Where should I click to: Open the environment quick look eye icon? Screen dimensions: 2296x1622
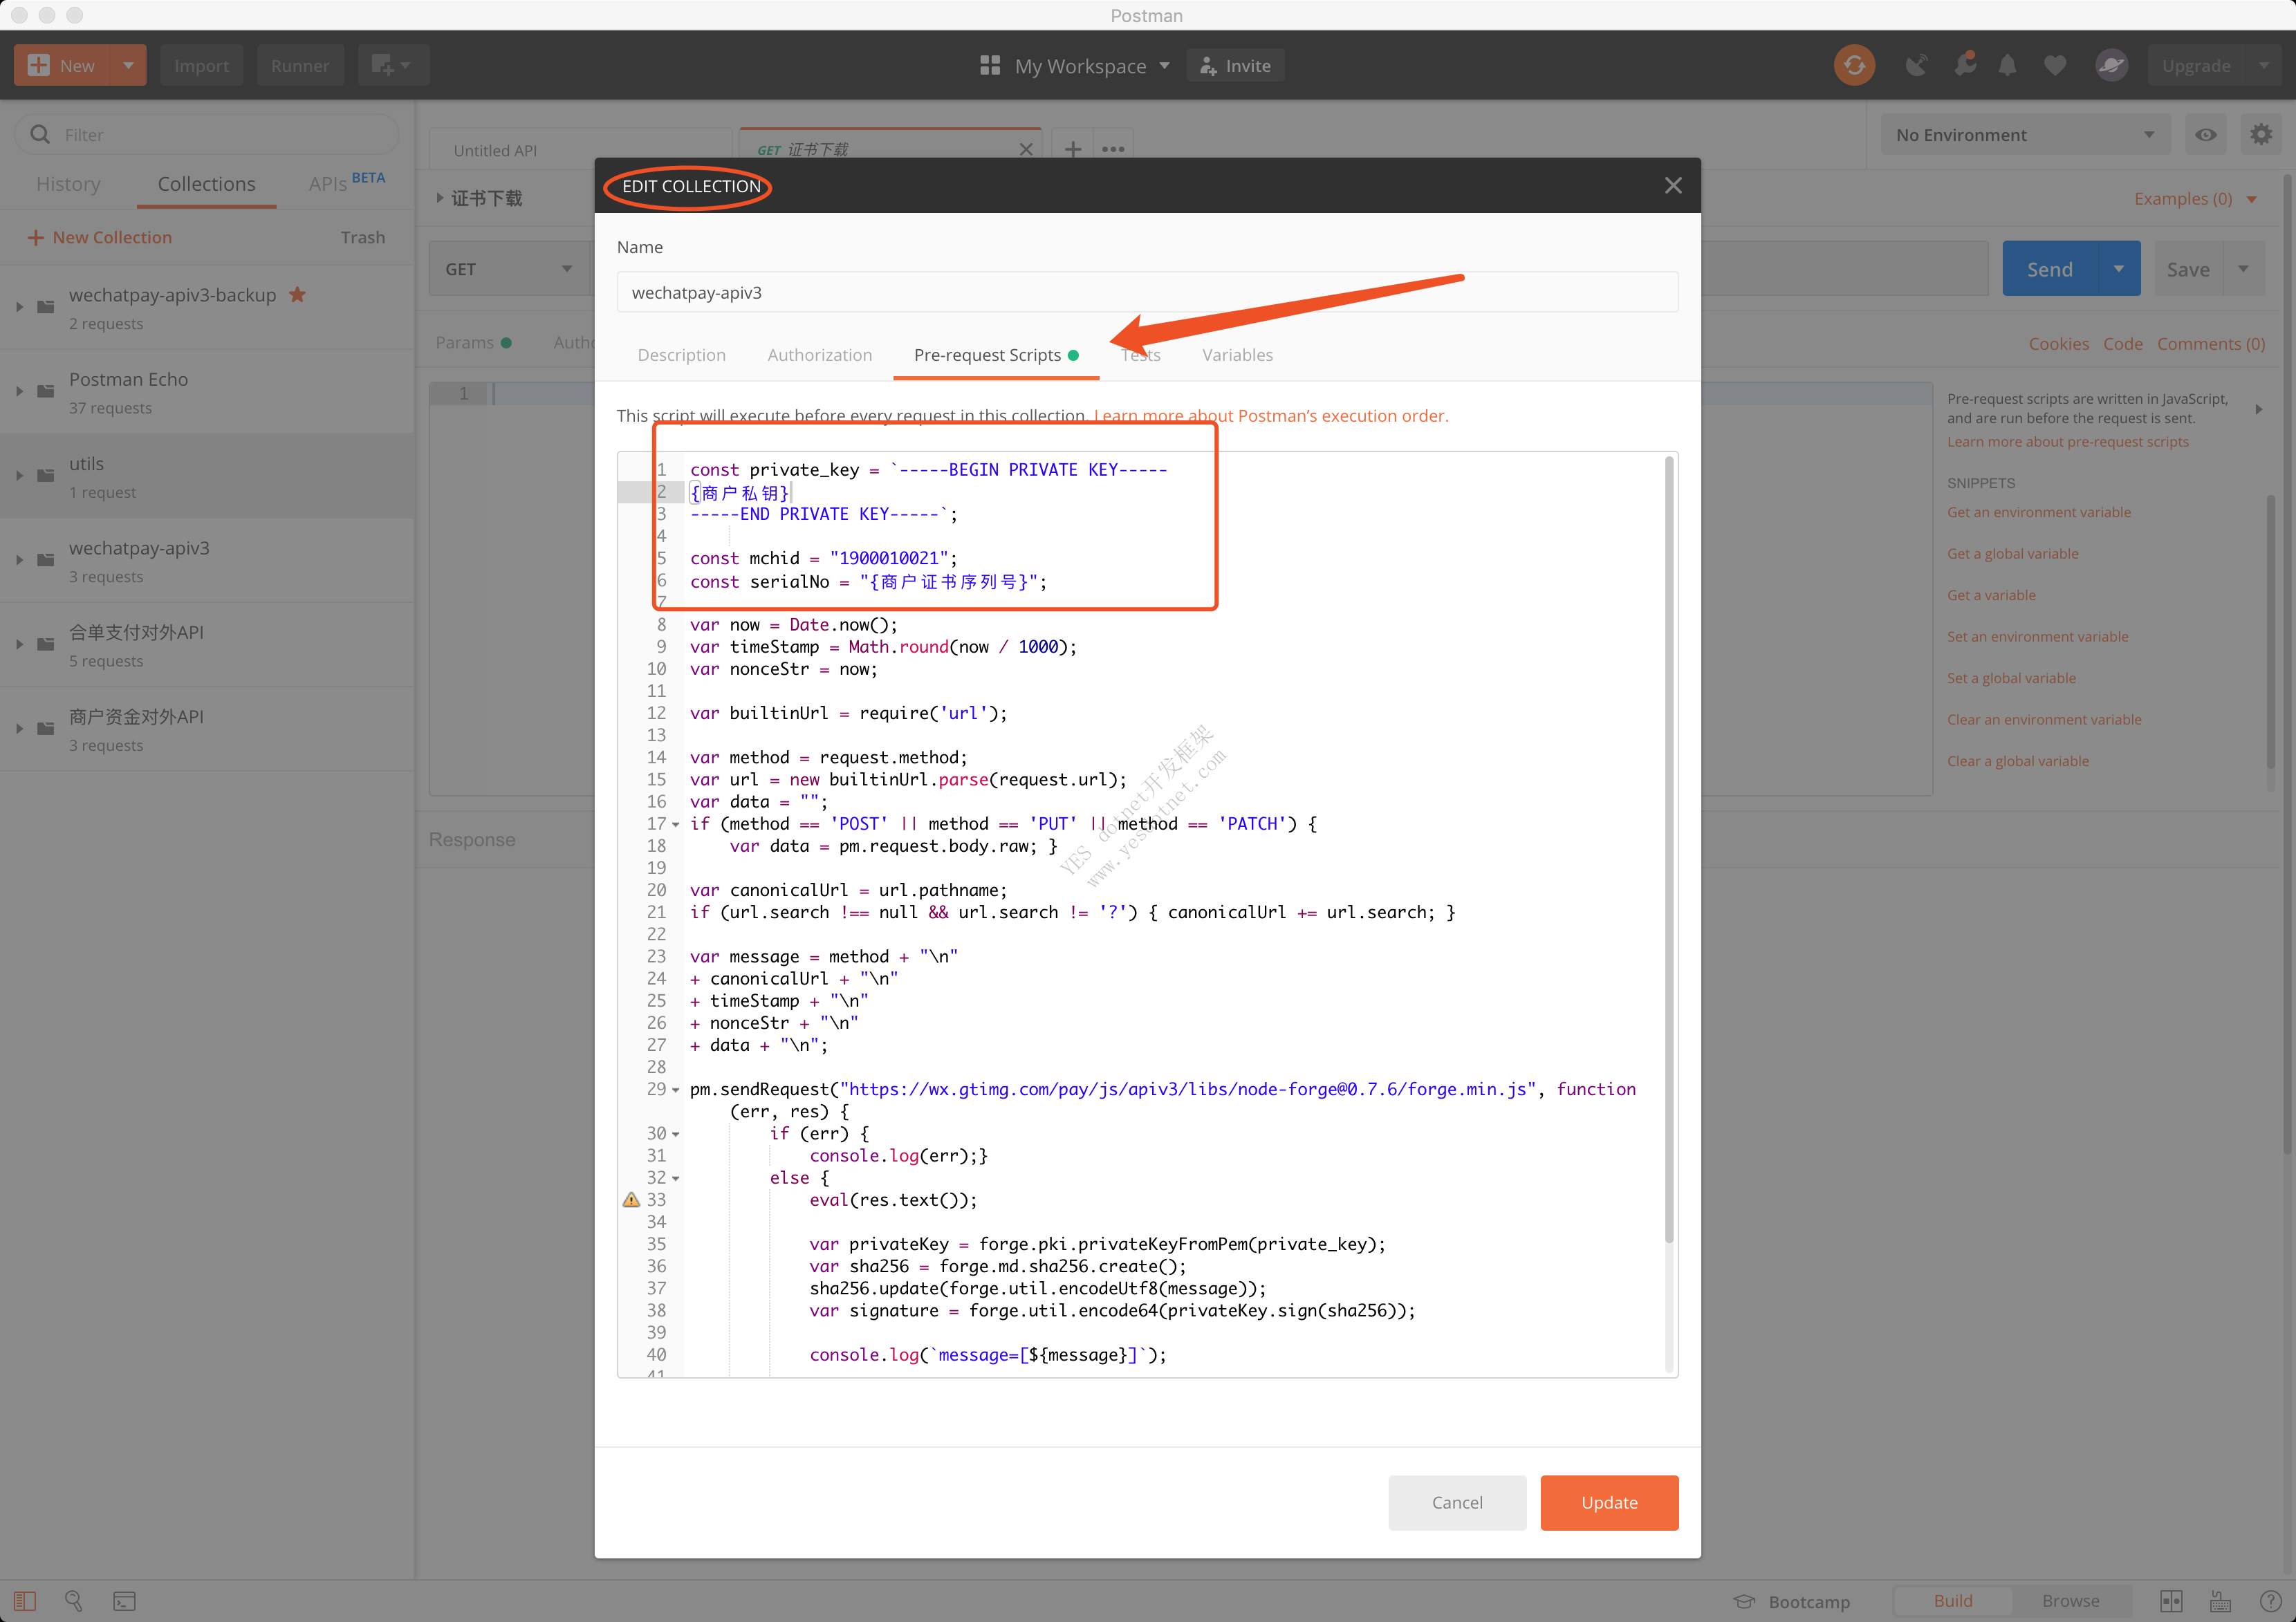[2206, 134]
